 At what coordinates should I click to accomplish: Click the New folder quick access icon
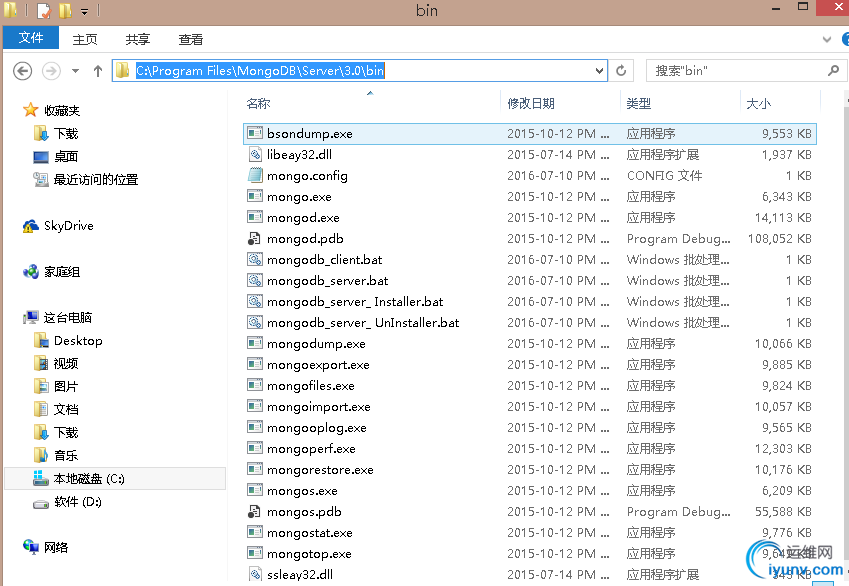(x=65, y=10)
